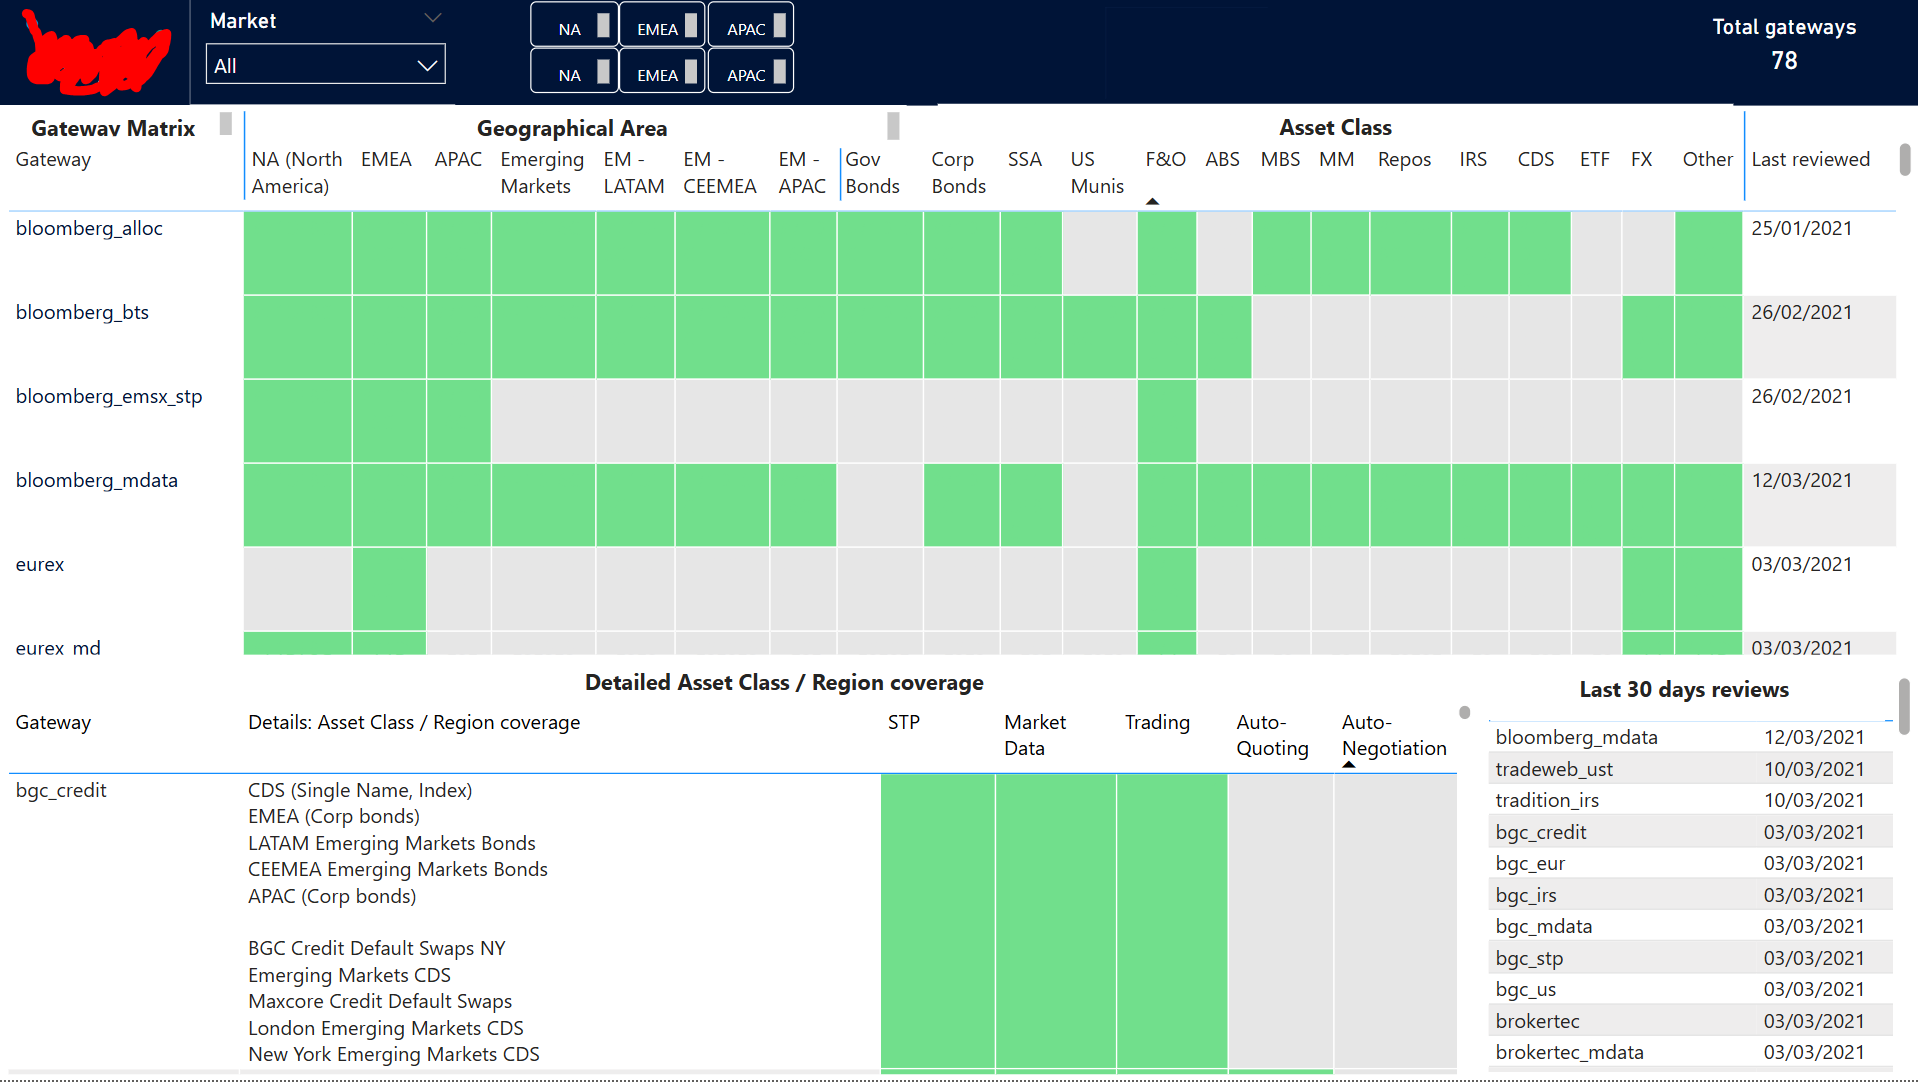This screenshot has width=1918, height=1083.
Task: Open the Market dropdown showing All
Action: [x=325, y=65]
